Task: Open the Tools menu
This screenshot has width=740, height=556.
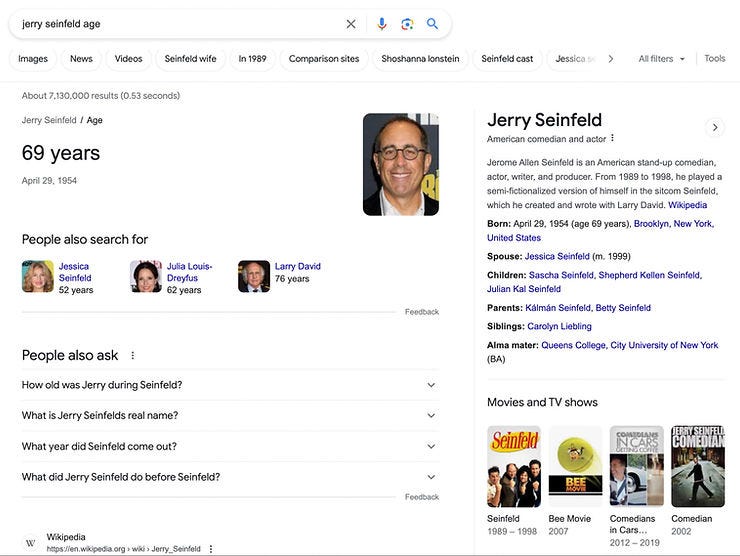Action: tap(715, 59)
